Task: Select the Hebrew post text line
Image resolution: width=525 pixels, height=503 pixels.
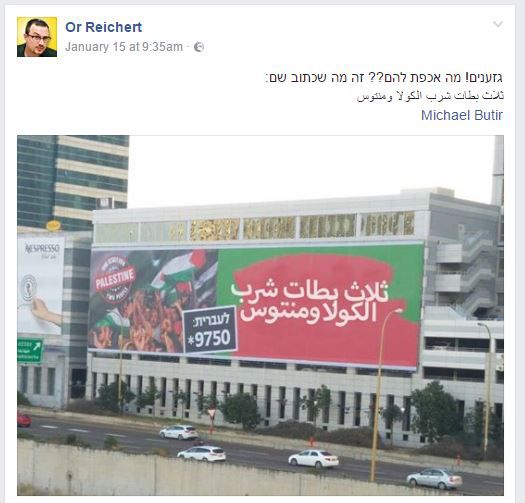Action: (384, 78)
